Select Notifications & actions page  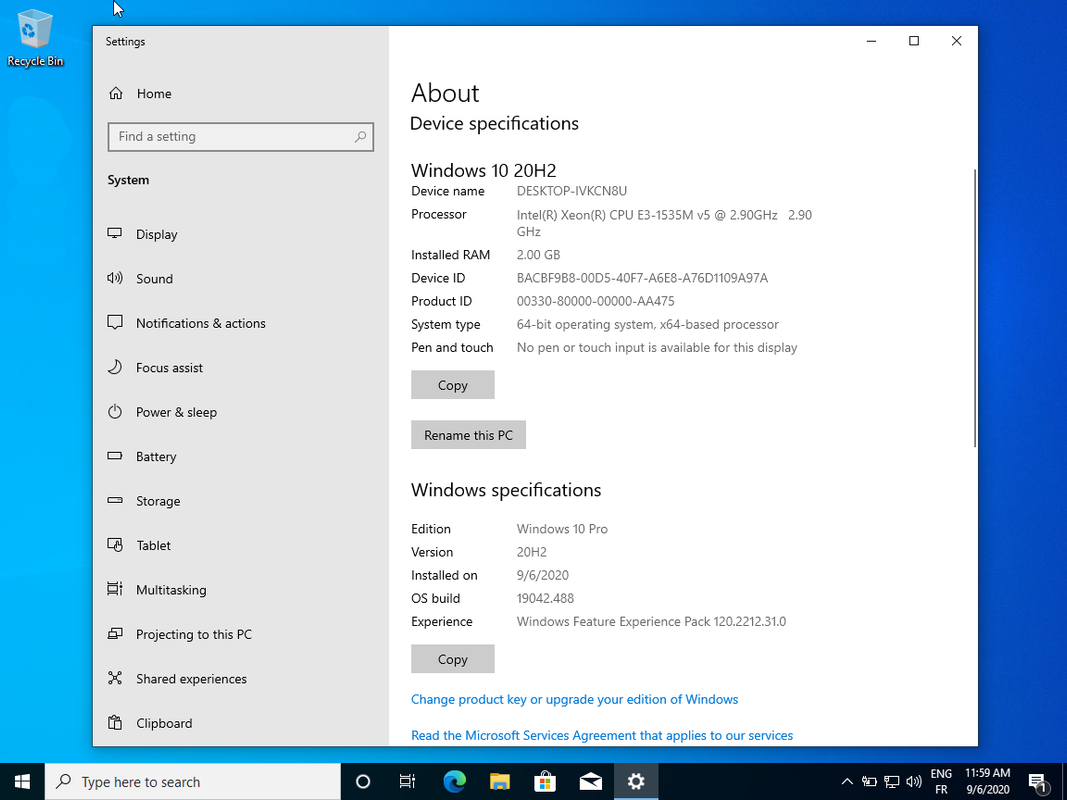point(240,323)
